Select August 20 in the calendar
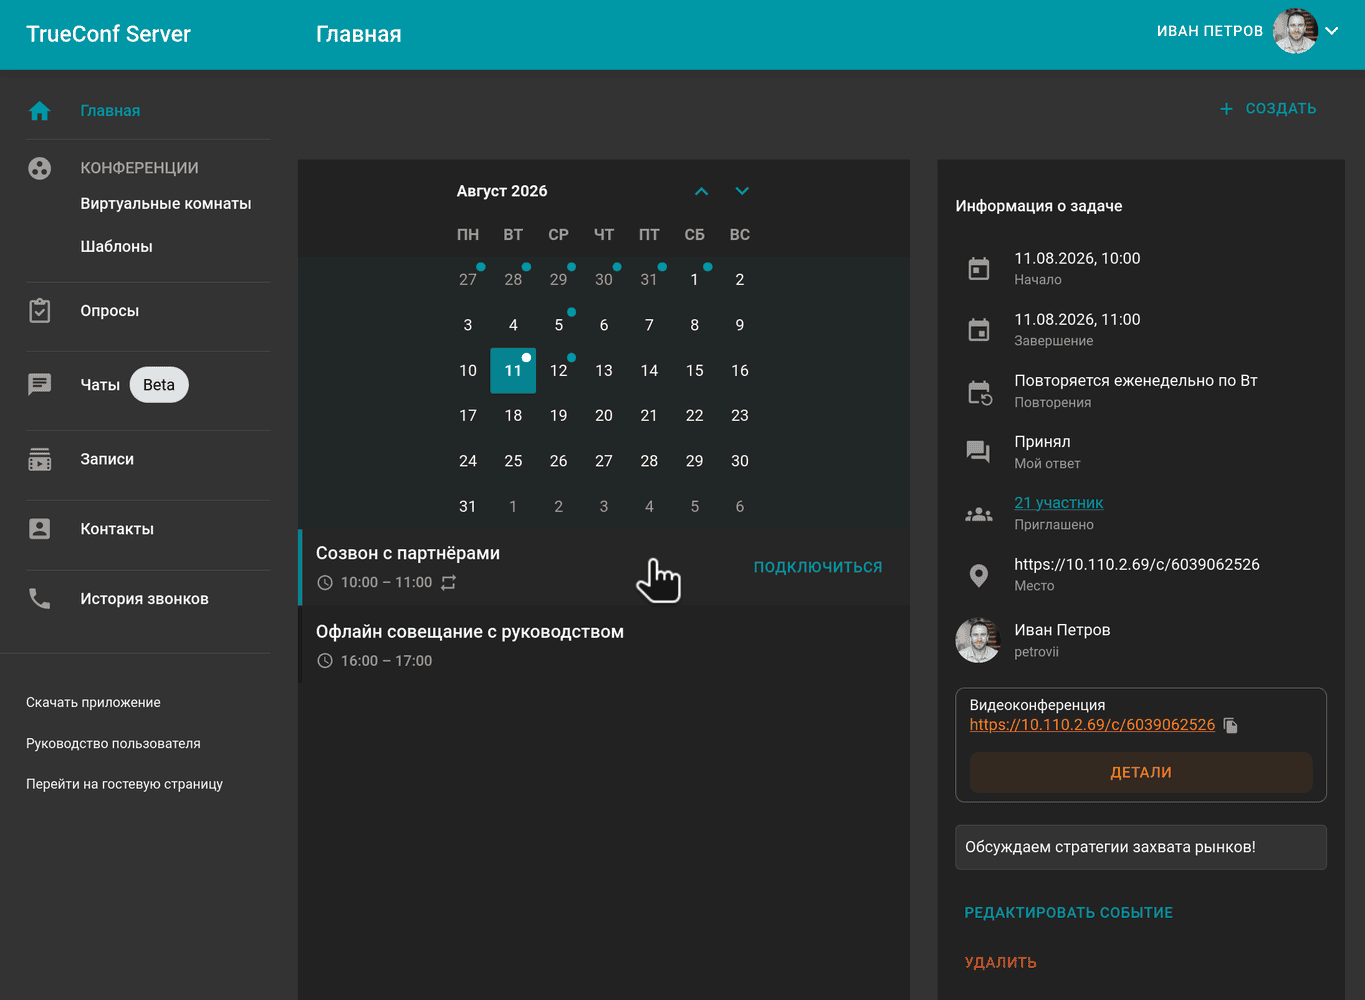Screen dimensions: 1365x1000 (604, 416)
